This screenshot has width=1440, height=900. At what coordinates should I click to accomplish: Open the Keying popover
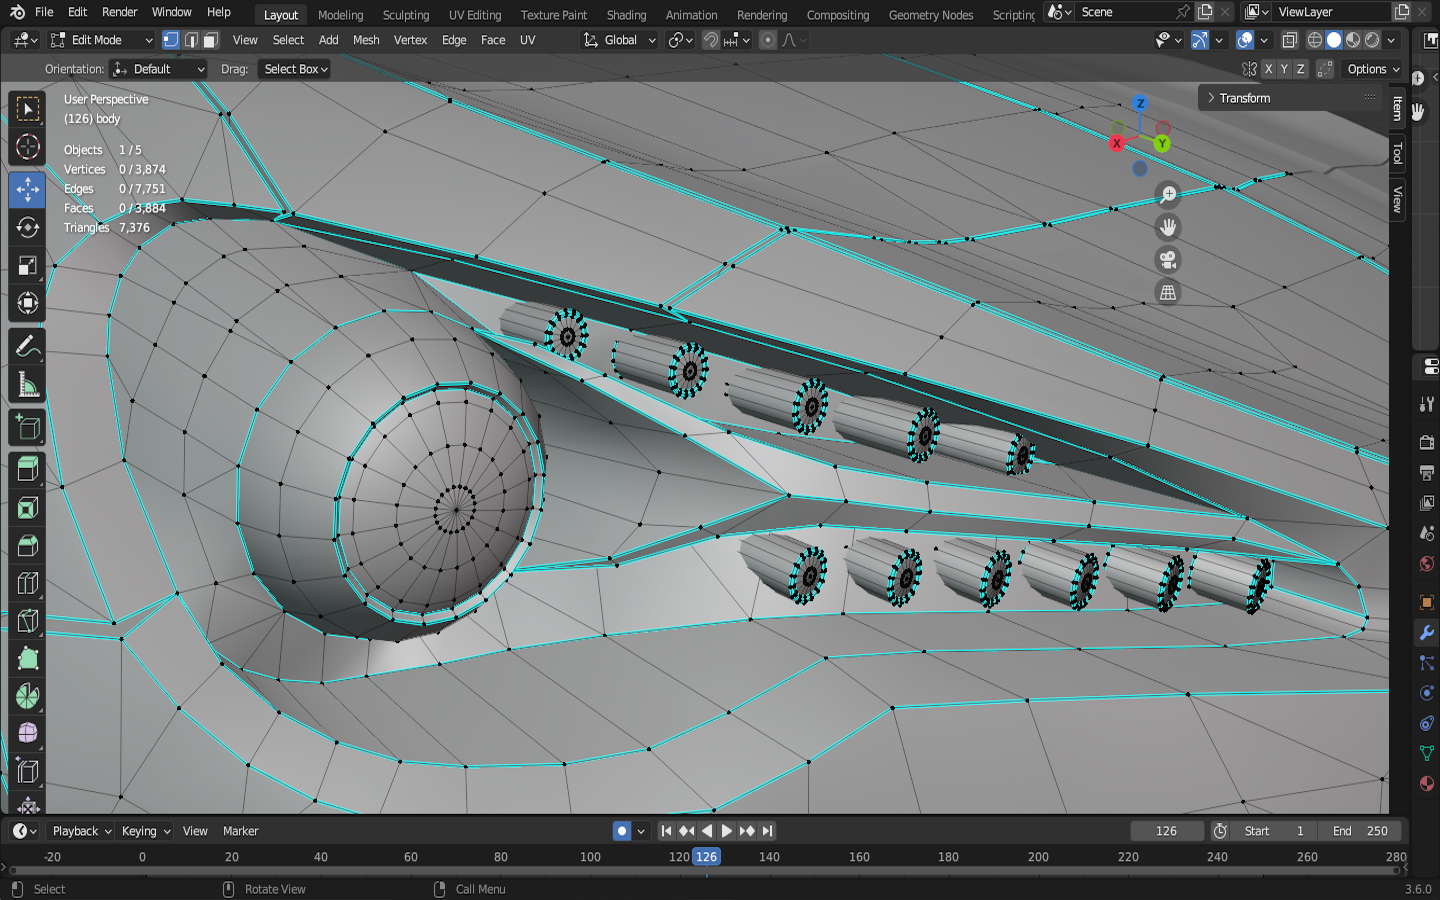145,831
